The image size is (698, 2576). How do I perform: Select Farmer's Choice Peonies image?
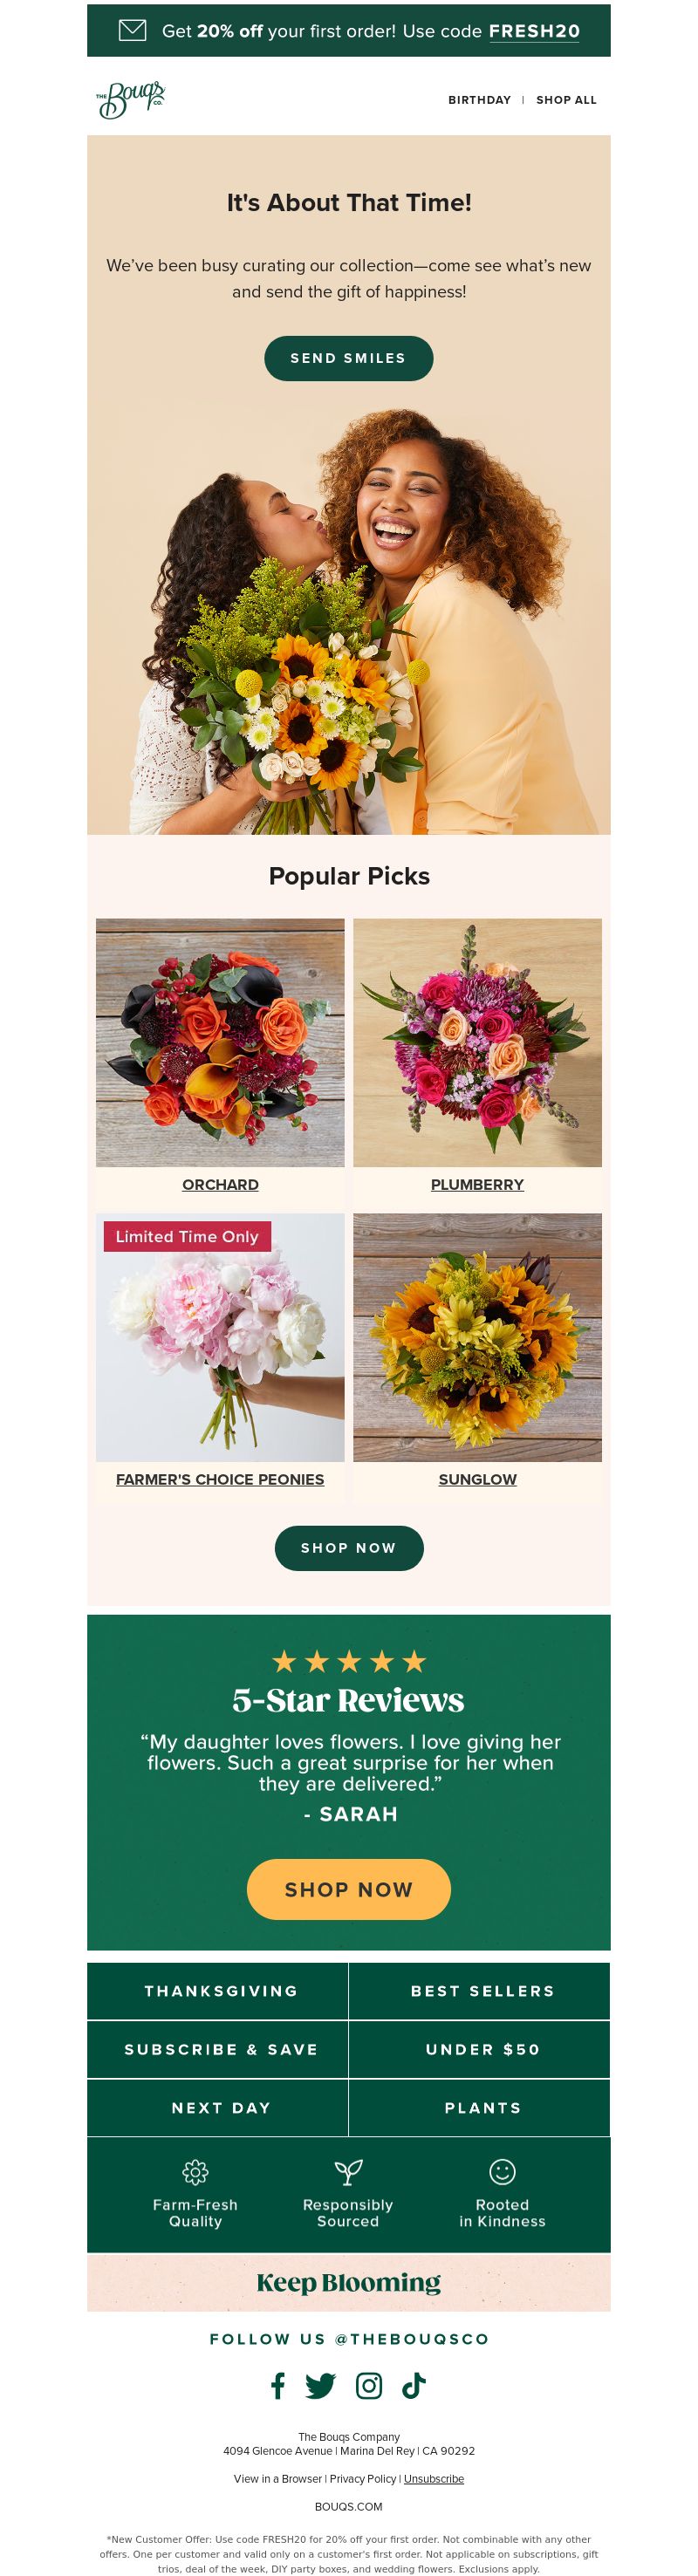tap(220, 1337)
